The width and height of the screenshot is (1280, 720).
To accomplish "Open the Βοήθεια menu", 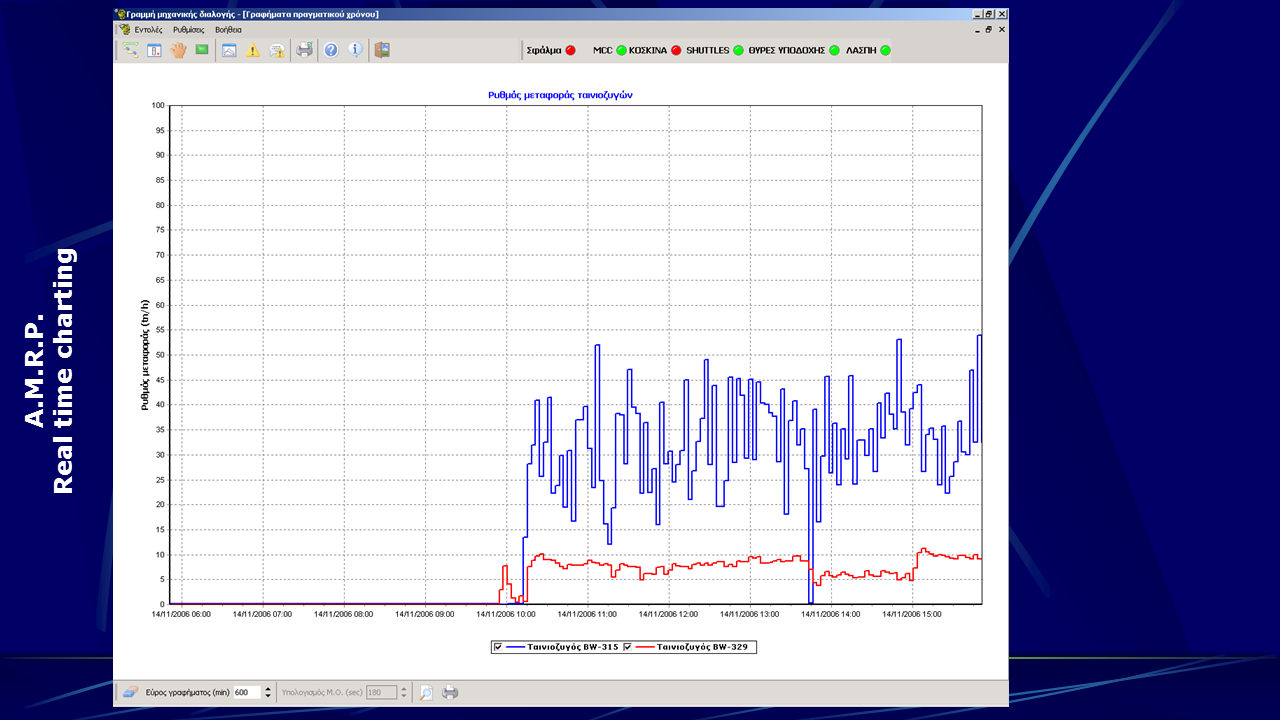I will (228, 30).
